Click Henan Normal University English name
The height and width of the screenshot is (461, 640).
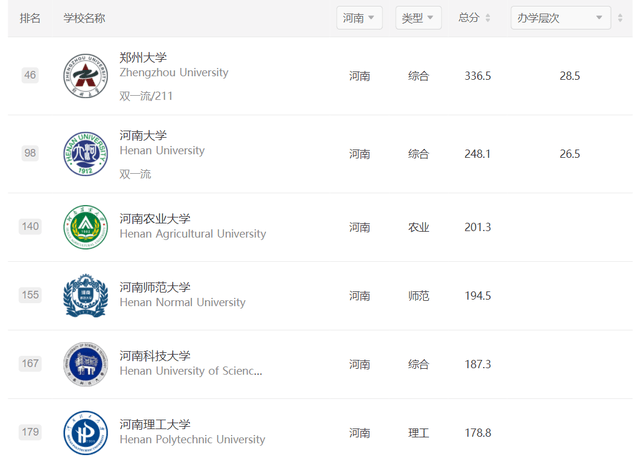(x=182, y=303)
